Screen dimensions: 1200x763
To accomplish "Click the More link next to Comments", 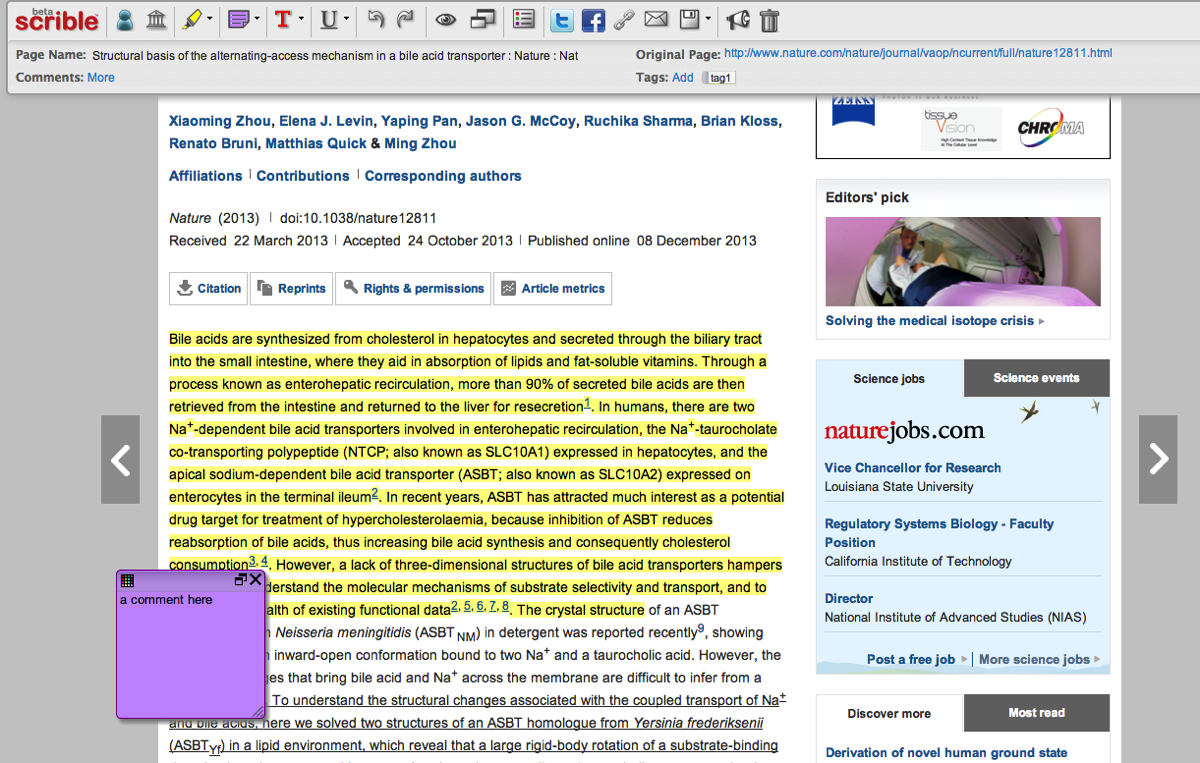I will pyautogui.click(x=101, y=77).
